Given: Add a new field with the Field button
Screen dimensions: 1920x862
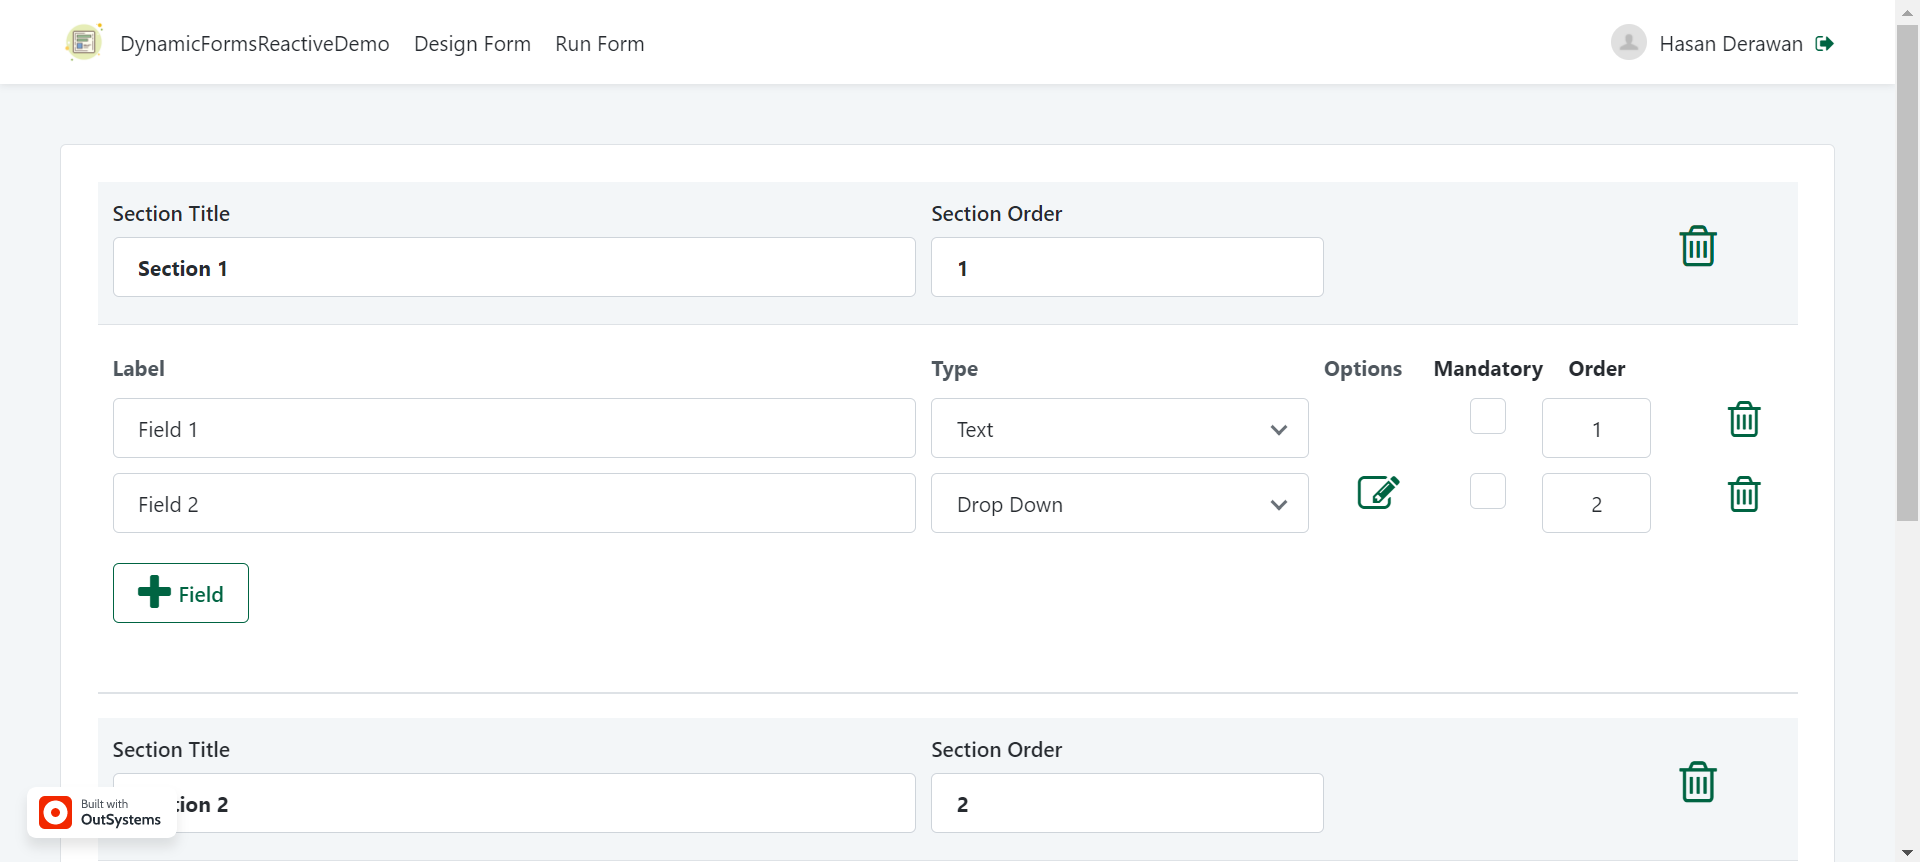Looking at the screenshot, I should click(x=181, y=593).
